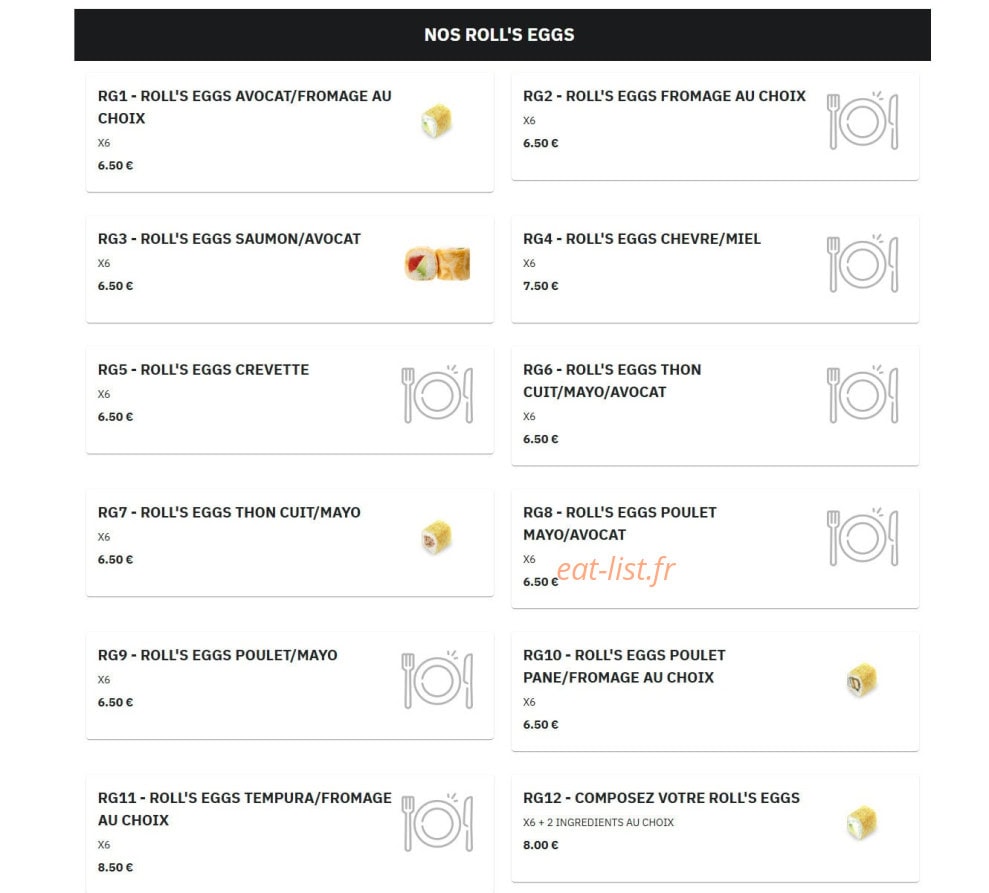Open RG4 - Roll's Eggs Chevre/Miel item
Screen dimensions: 989x893
pos(715,269)
